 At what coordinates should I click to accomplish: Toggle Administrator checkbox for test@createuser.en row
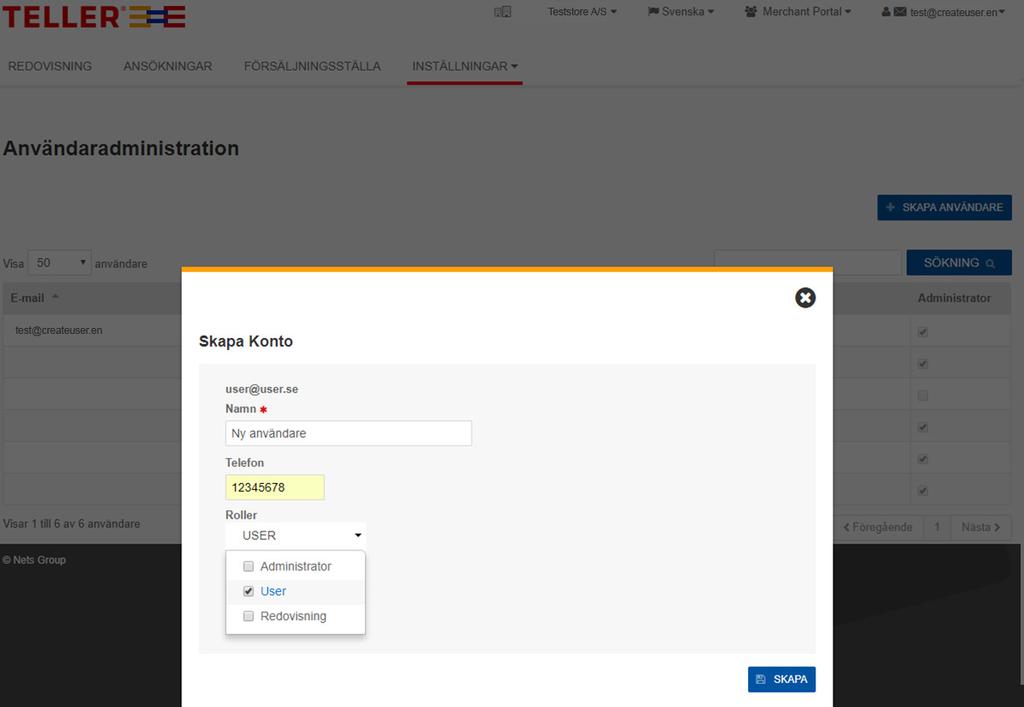922,332
